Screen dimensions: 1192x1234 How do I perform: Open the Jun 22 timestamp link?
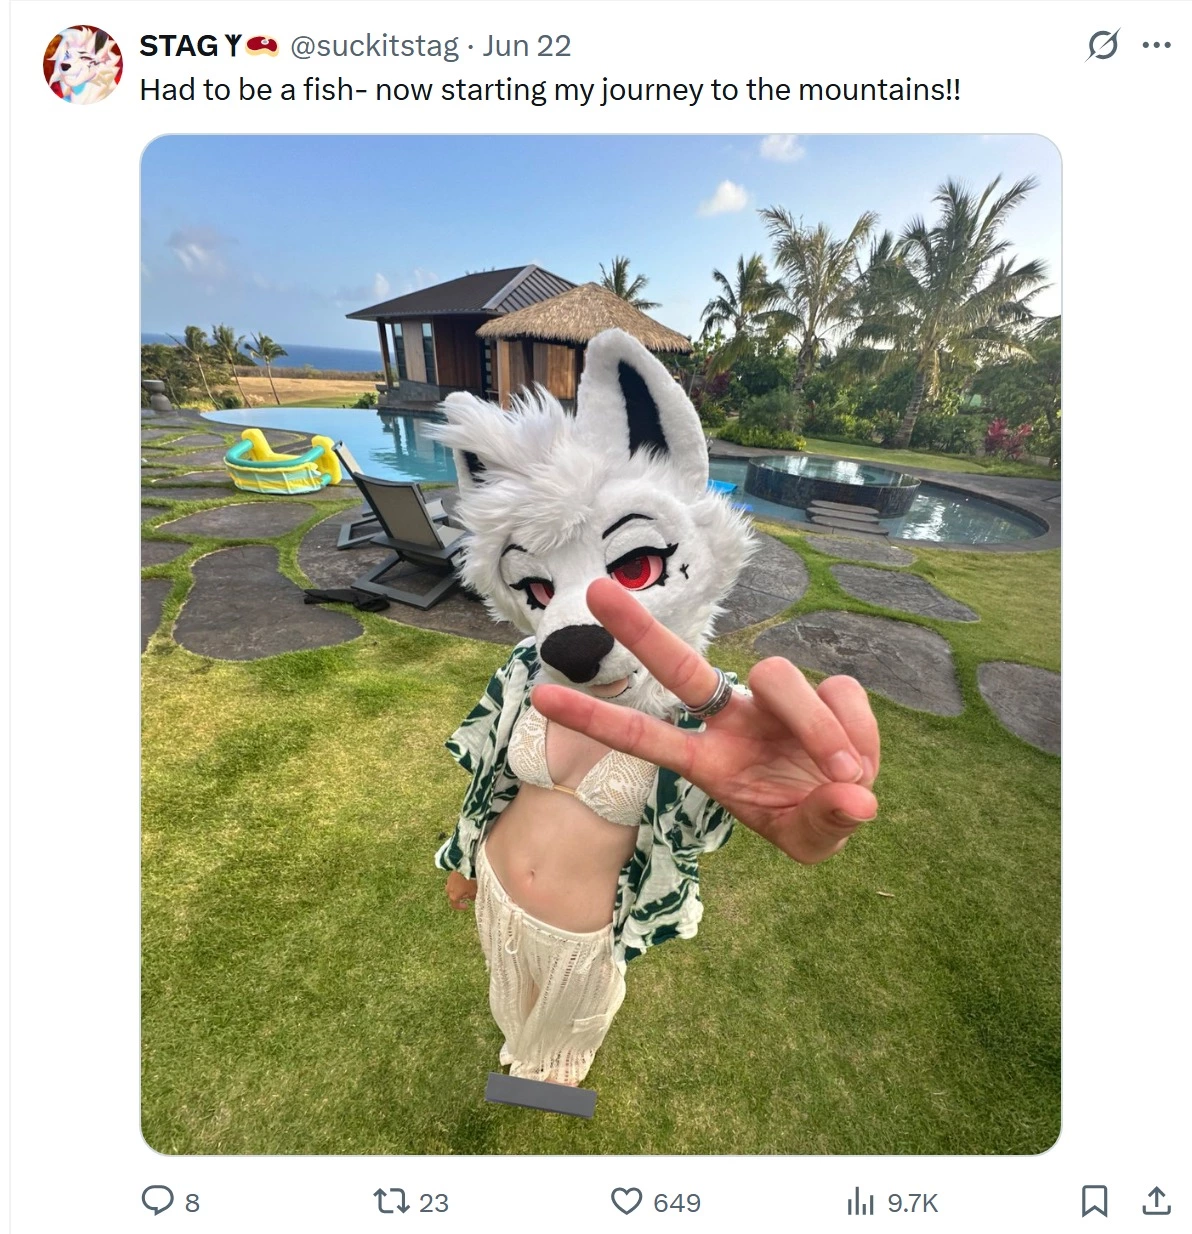pyautogui.click(x=526, y=46)
